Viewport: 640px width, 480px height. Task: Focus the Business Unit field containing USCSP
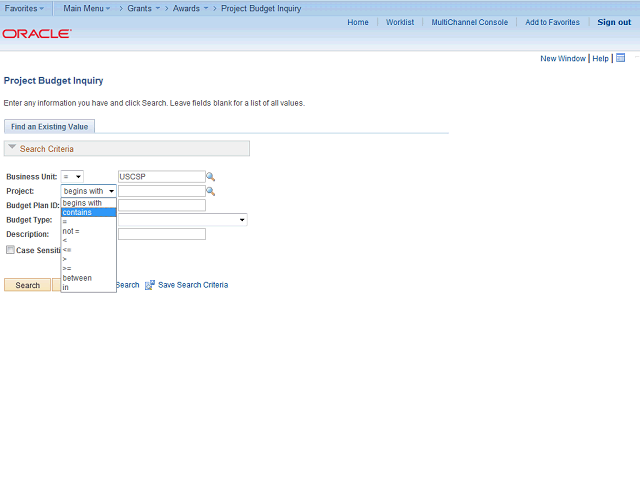click(162, 177)
